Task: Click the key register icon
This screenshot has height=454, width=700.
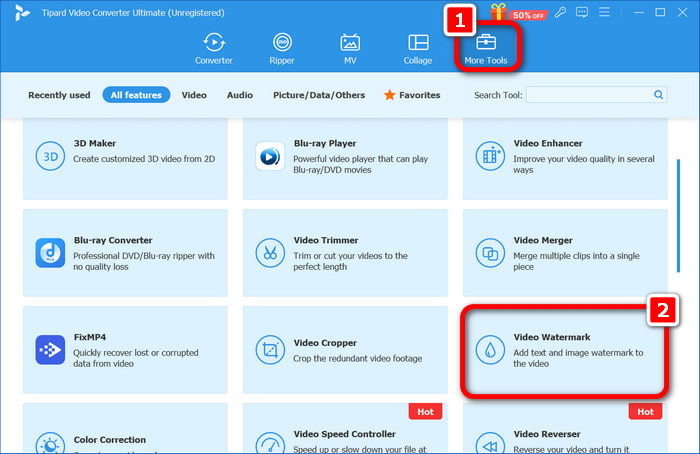Action: [560, 12]
